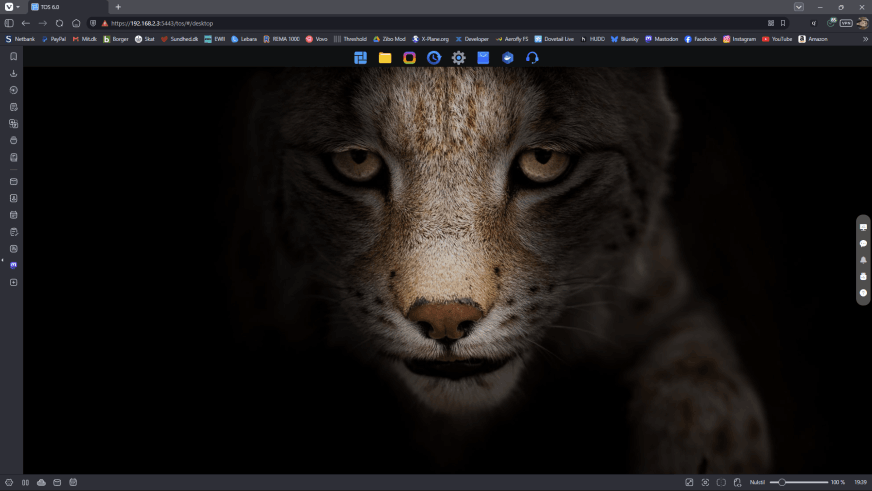Open the X-Plane.org bookmark
Screen dimensions: 872x491
[x=430, y=39]
